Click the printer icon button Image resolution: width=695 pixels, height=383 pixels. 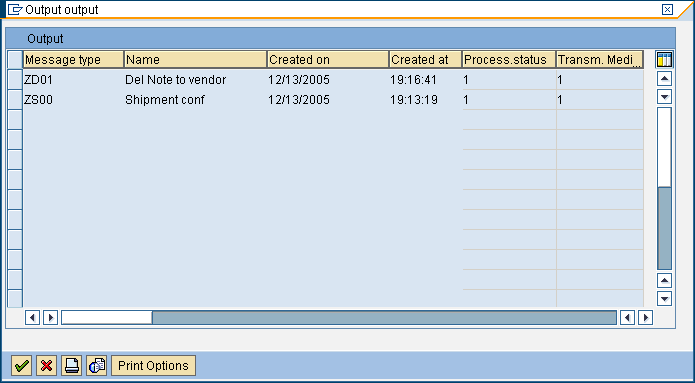tap(71, 366)
